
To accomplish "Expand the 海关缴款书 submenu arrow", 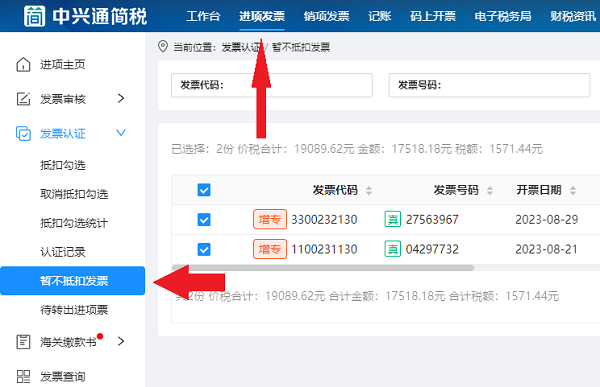I will pyautogui.click(x=121, y=341).
